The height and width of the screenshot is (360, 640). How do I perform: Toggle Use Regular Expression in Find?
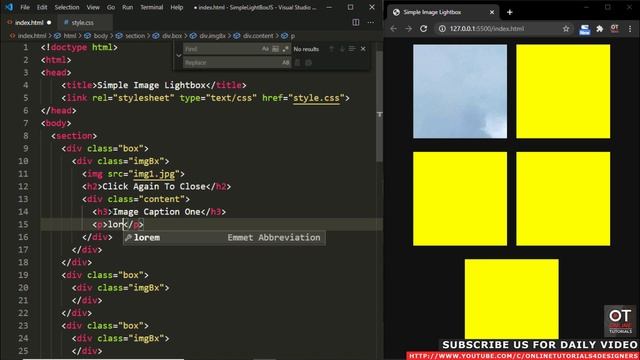click(x=285, y=49)
